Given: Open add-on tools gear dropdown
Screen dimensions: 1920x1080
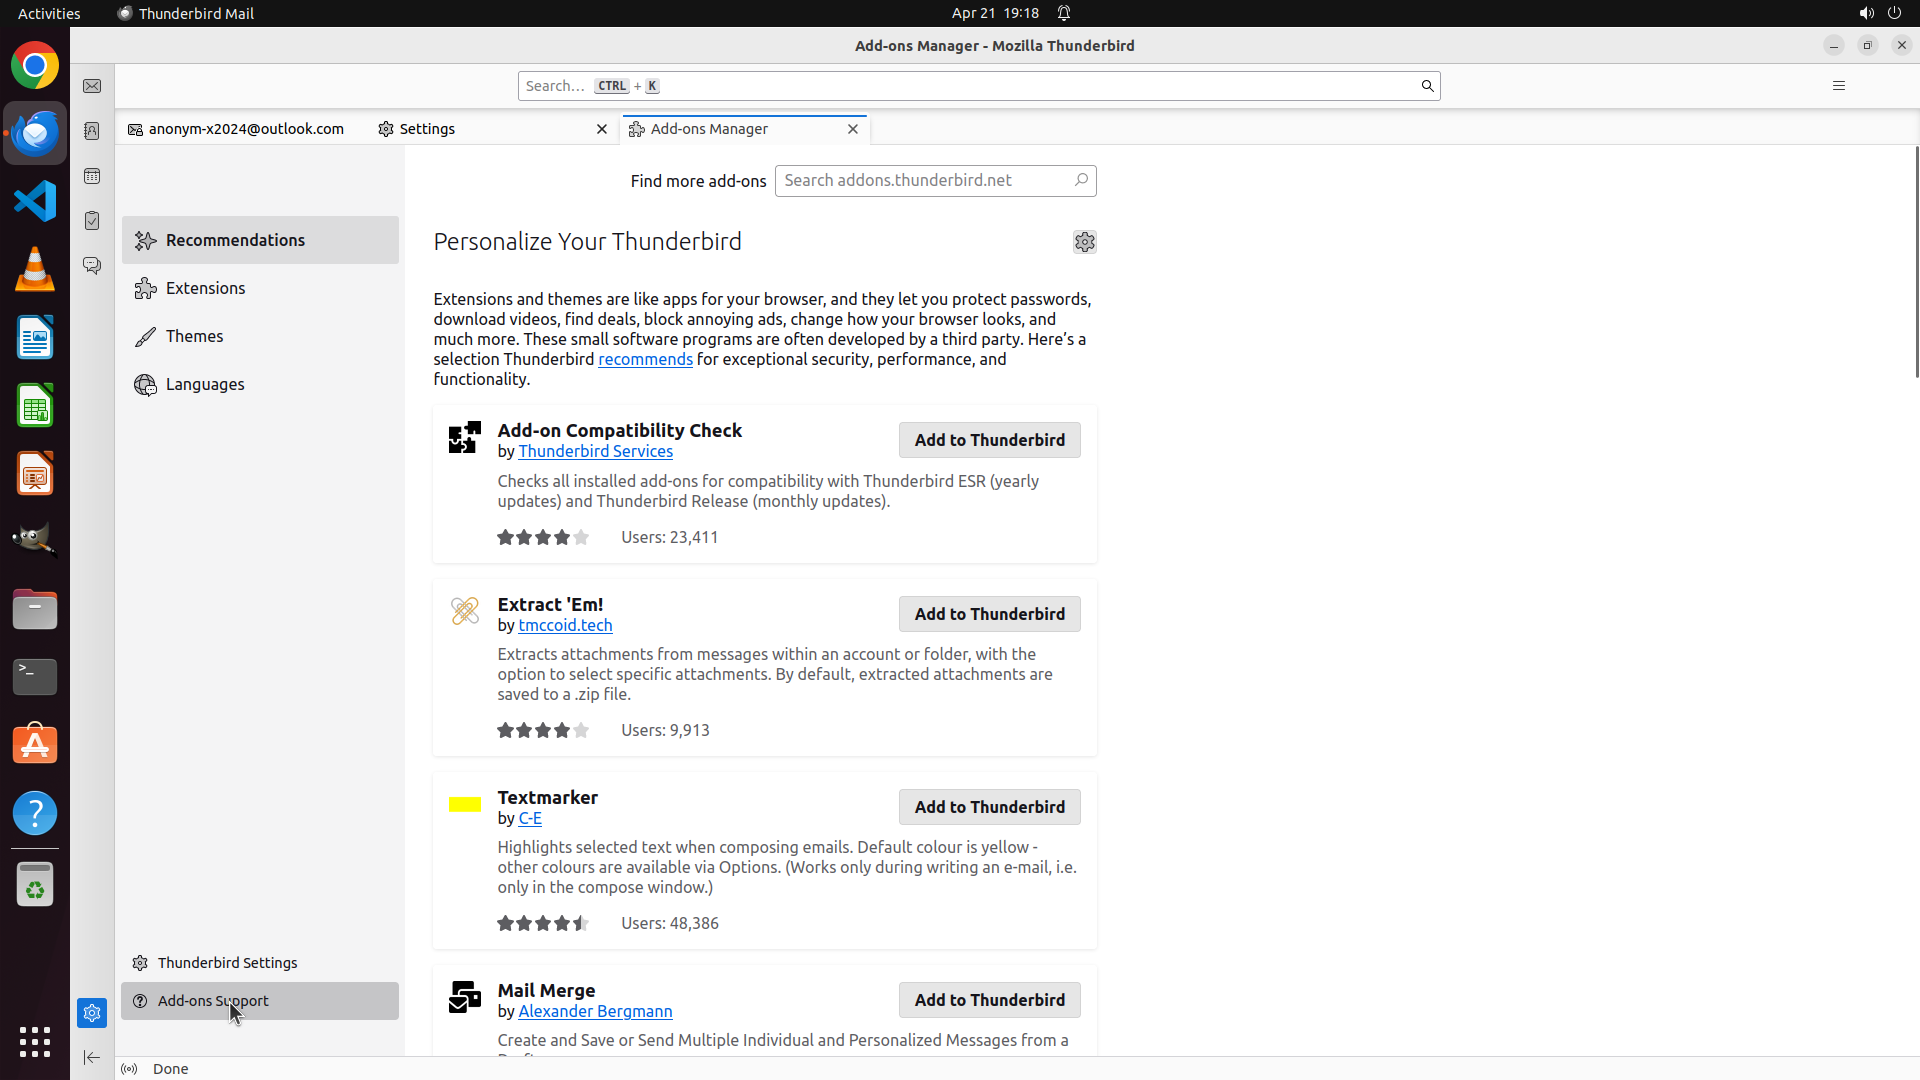Looking at the screenshot, I should 1084,242.
